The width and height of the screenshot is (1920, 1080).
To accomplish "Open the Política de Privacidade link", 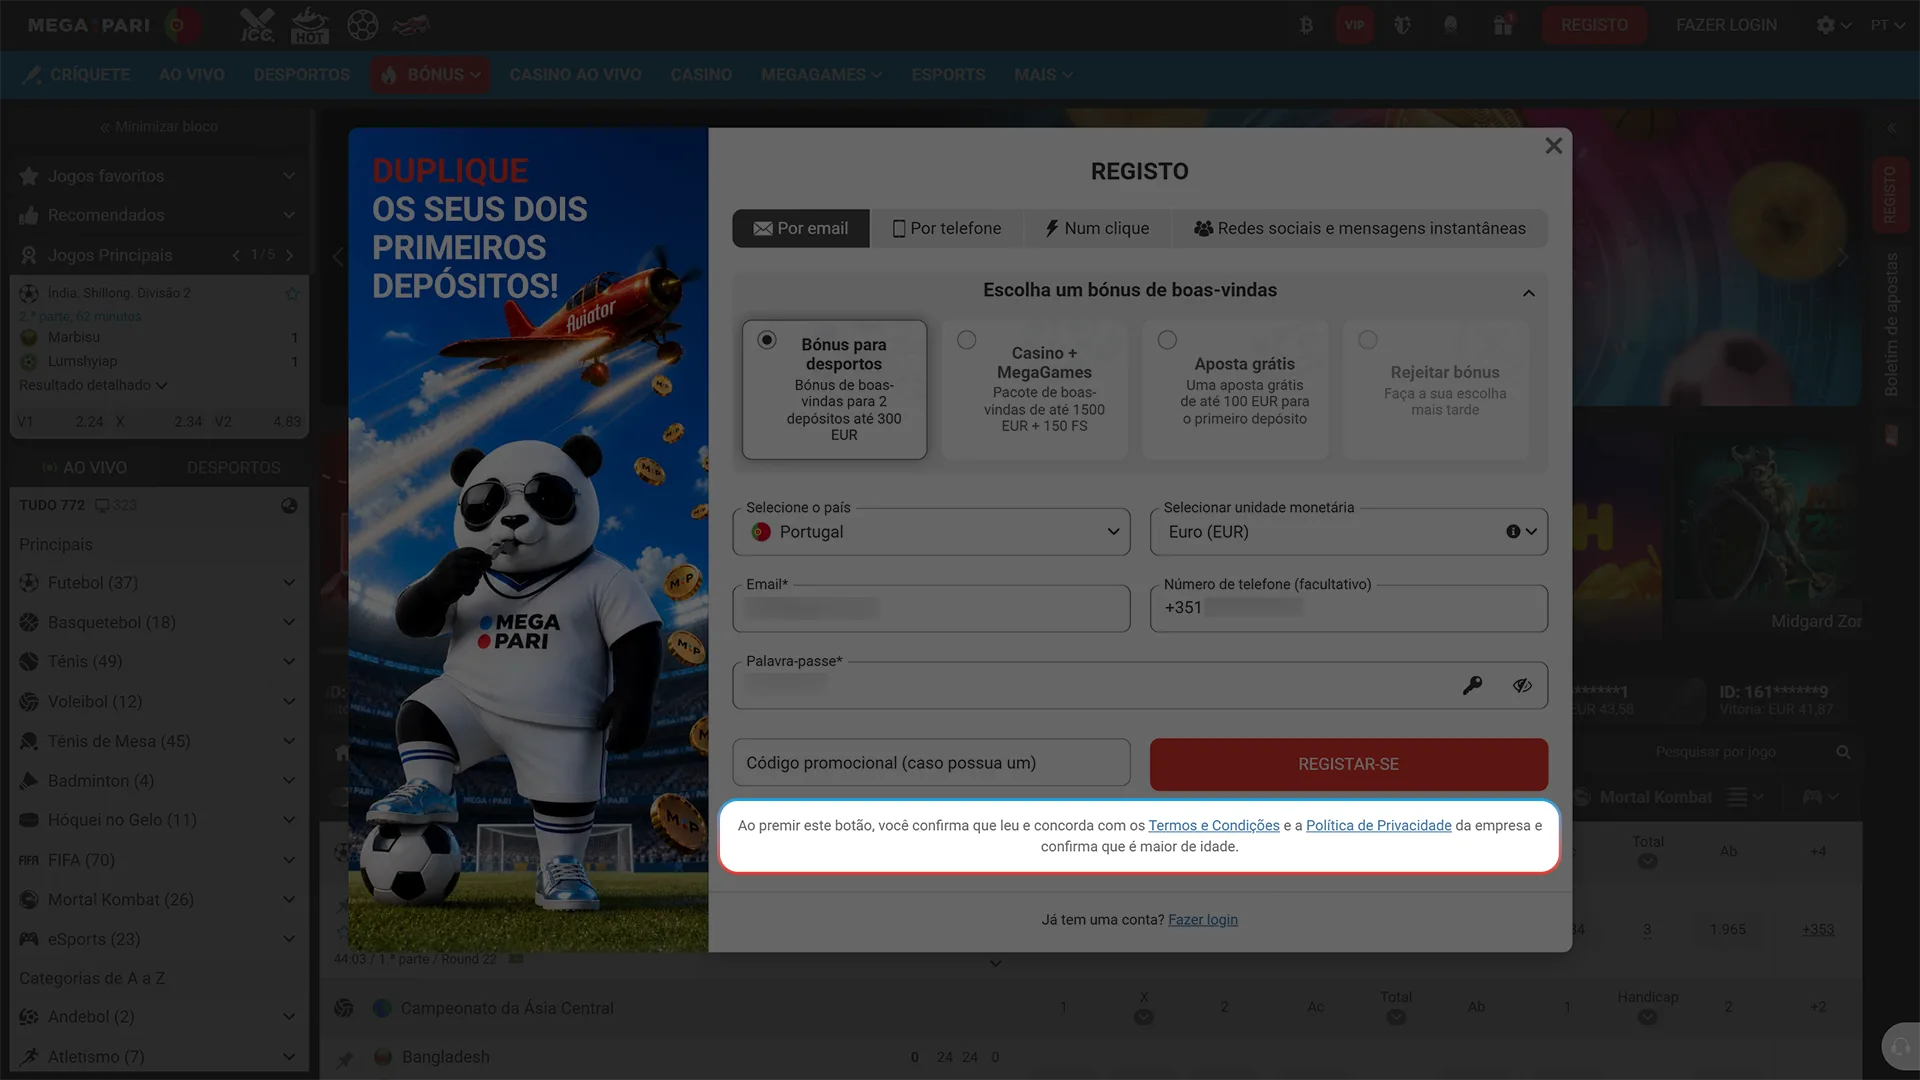I will [1378, 825].
